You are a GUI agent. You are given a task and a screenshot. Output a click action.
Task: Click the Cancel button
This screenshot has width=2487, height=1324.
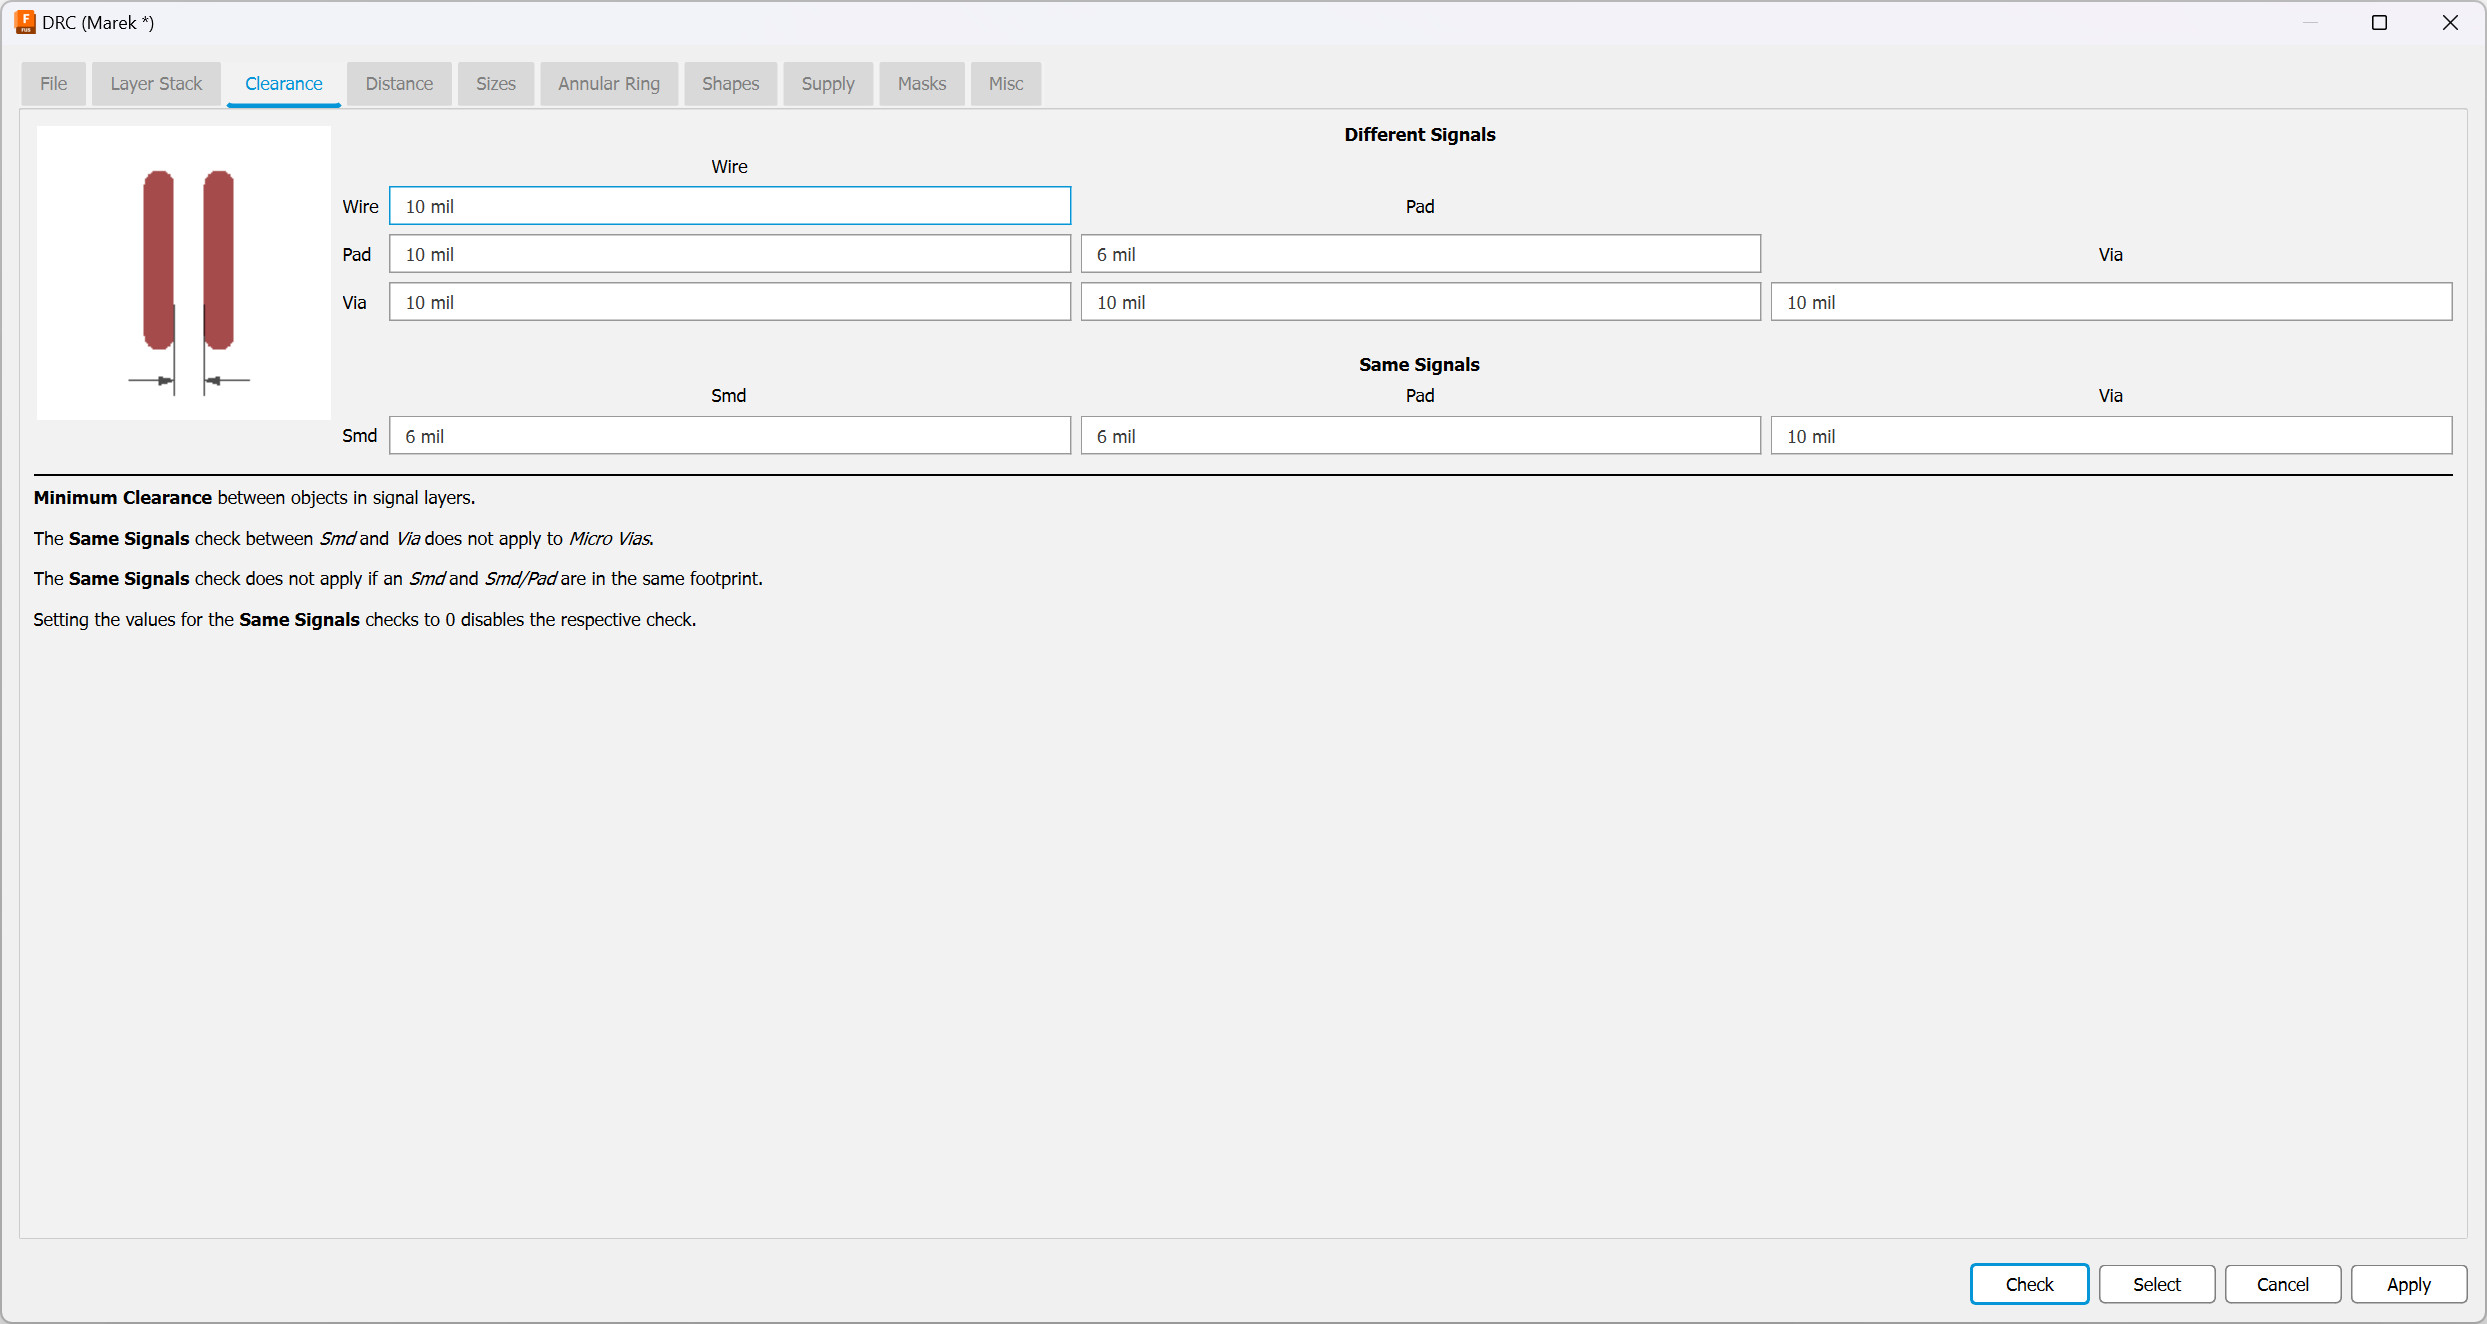click(2282, 1284)
